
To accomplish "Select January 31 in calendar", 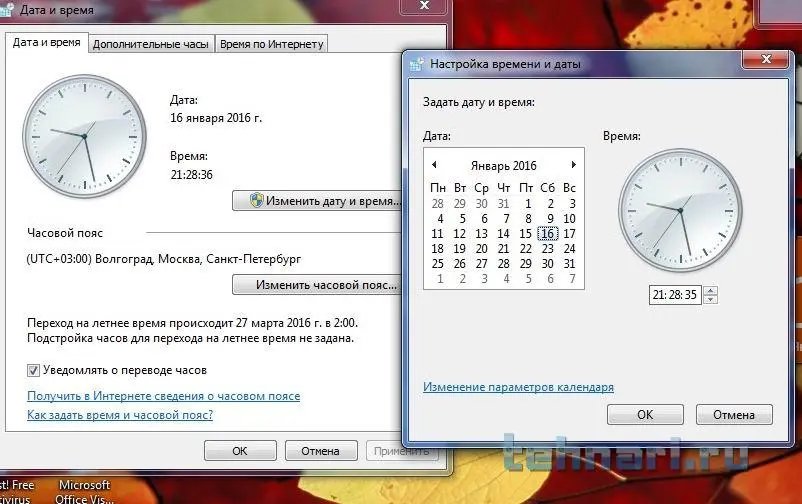I will [569, 264].
